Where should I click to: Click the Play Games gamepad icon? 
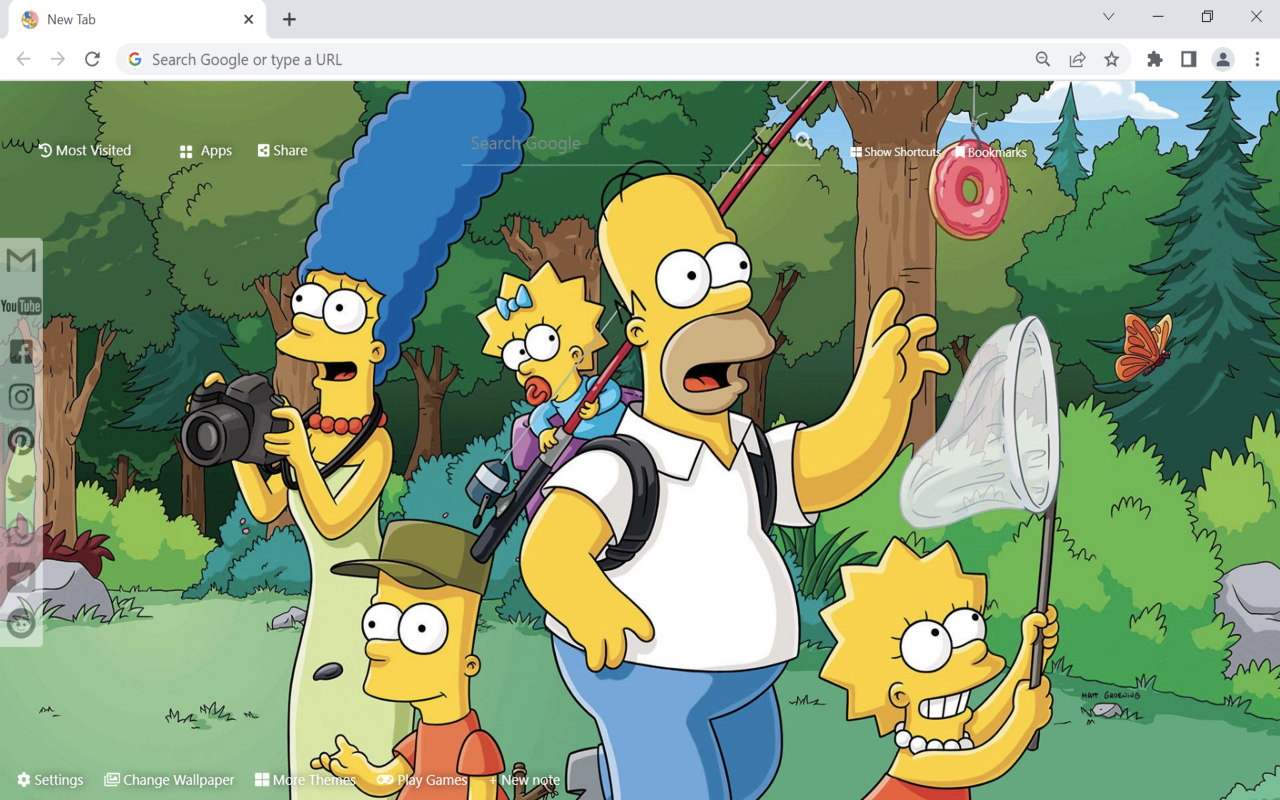click(x=385, y=779)
